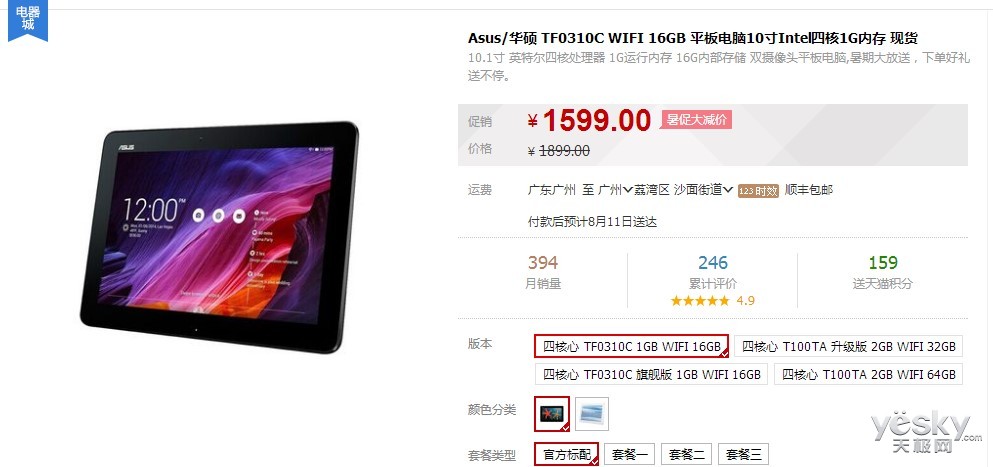Click the 暑促大减价 promotion tag

coord(696,120)
